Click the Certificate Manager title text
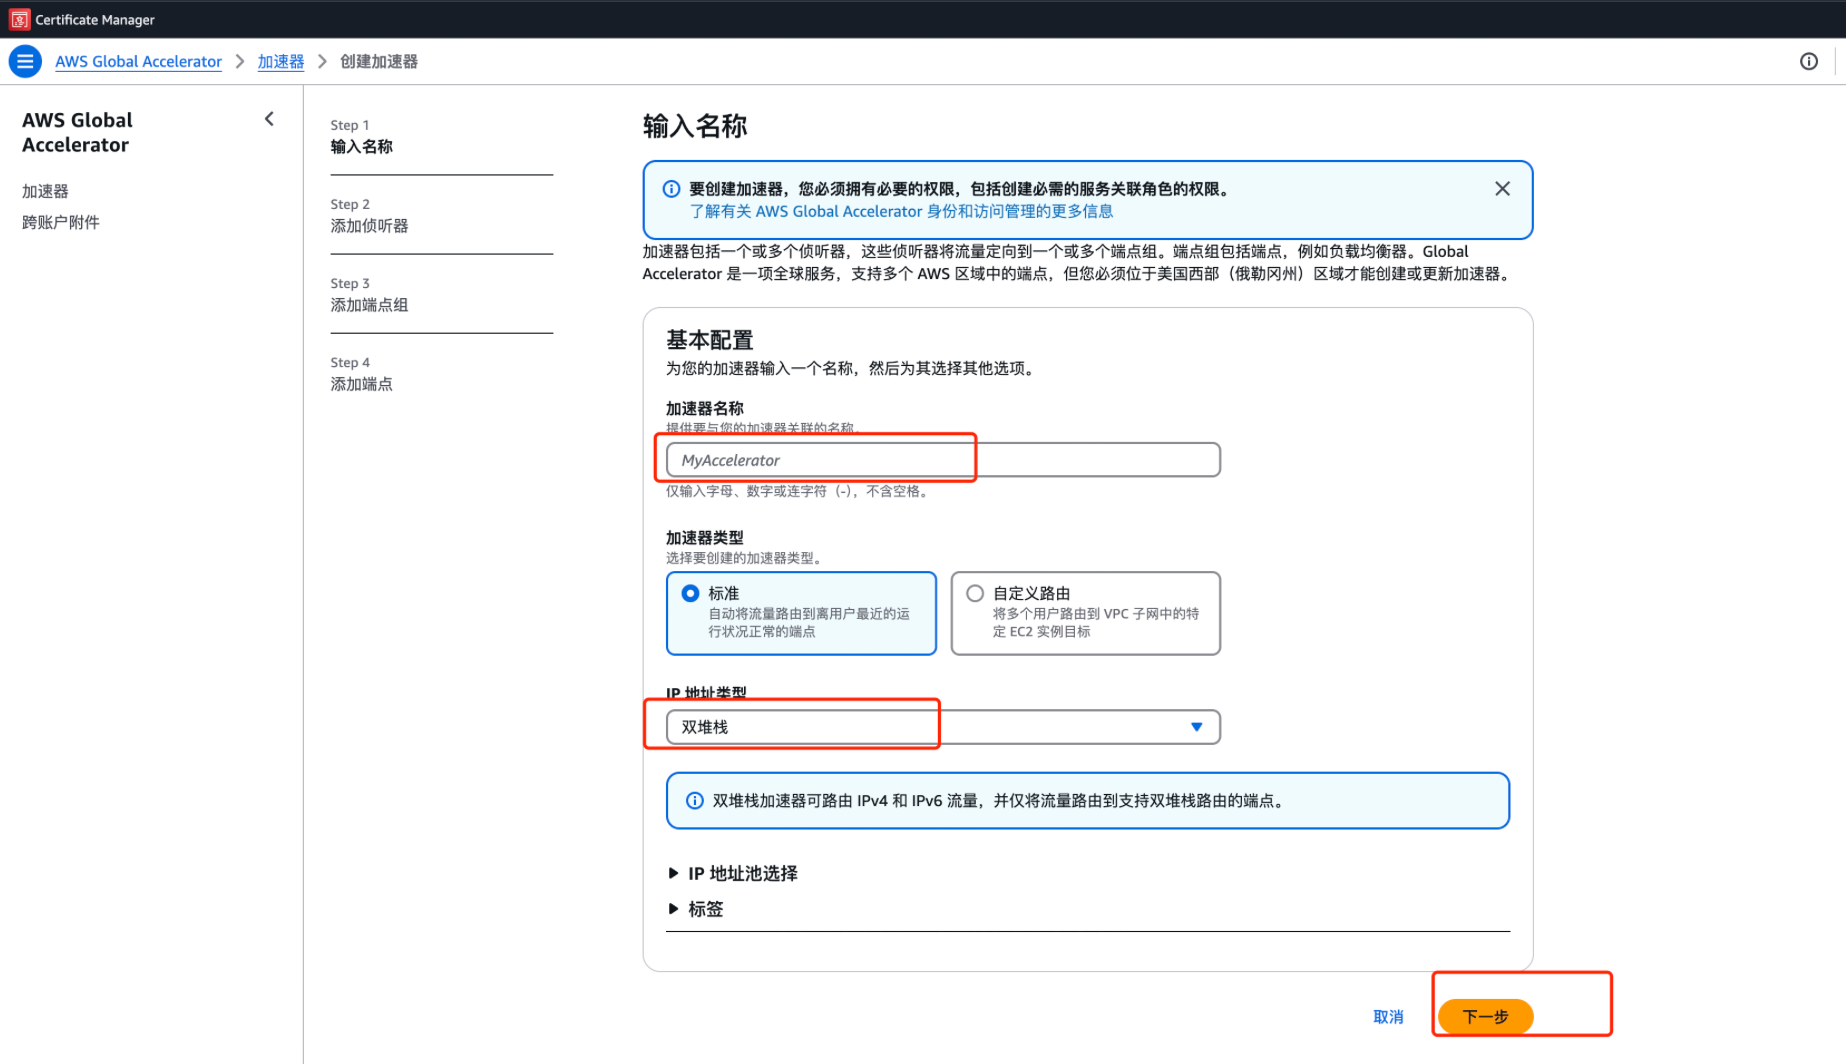The width and height of the screenshot is (1846, 1064). tap(95, 19)
